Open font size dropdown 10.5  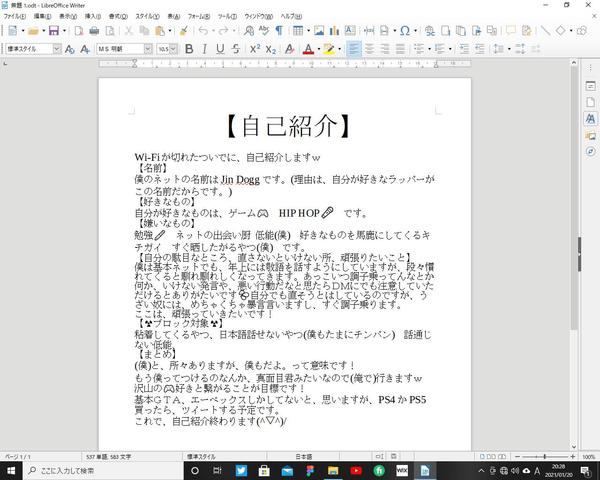click(x=174, y=49)
